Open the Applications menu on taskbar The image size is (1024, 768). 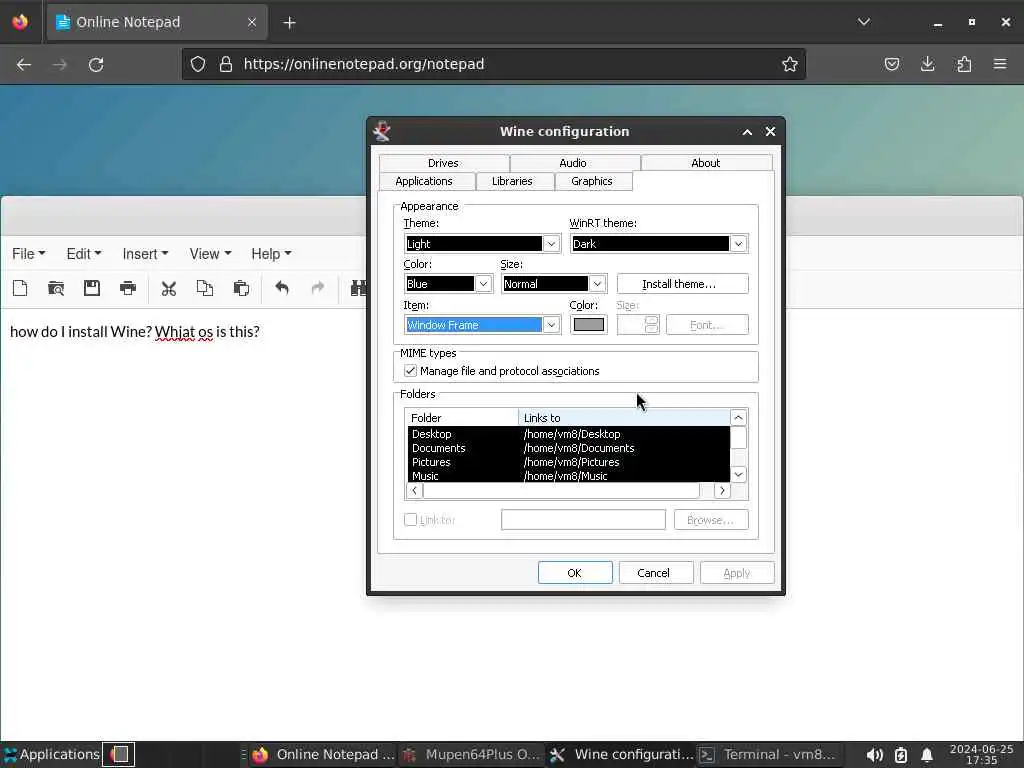tap(51, 754)
